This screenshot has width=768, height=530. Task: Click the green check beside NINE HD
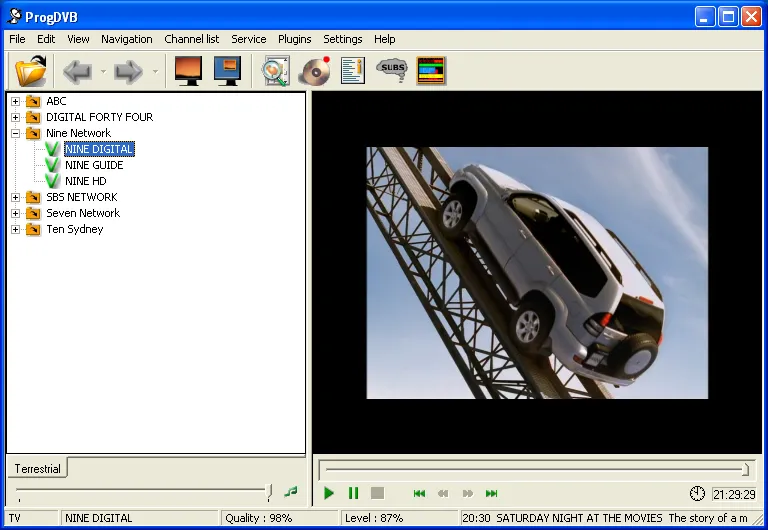(52, 181)
